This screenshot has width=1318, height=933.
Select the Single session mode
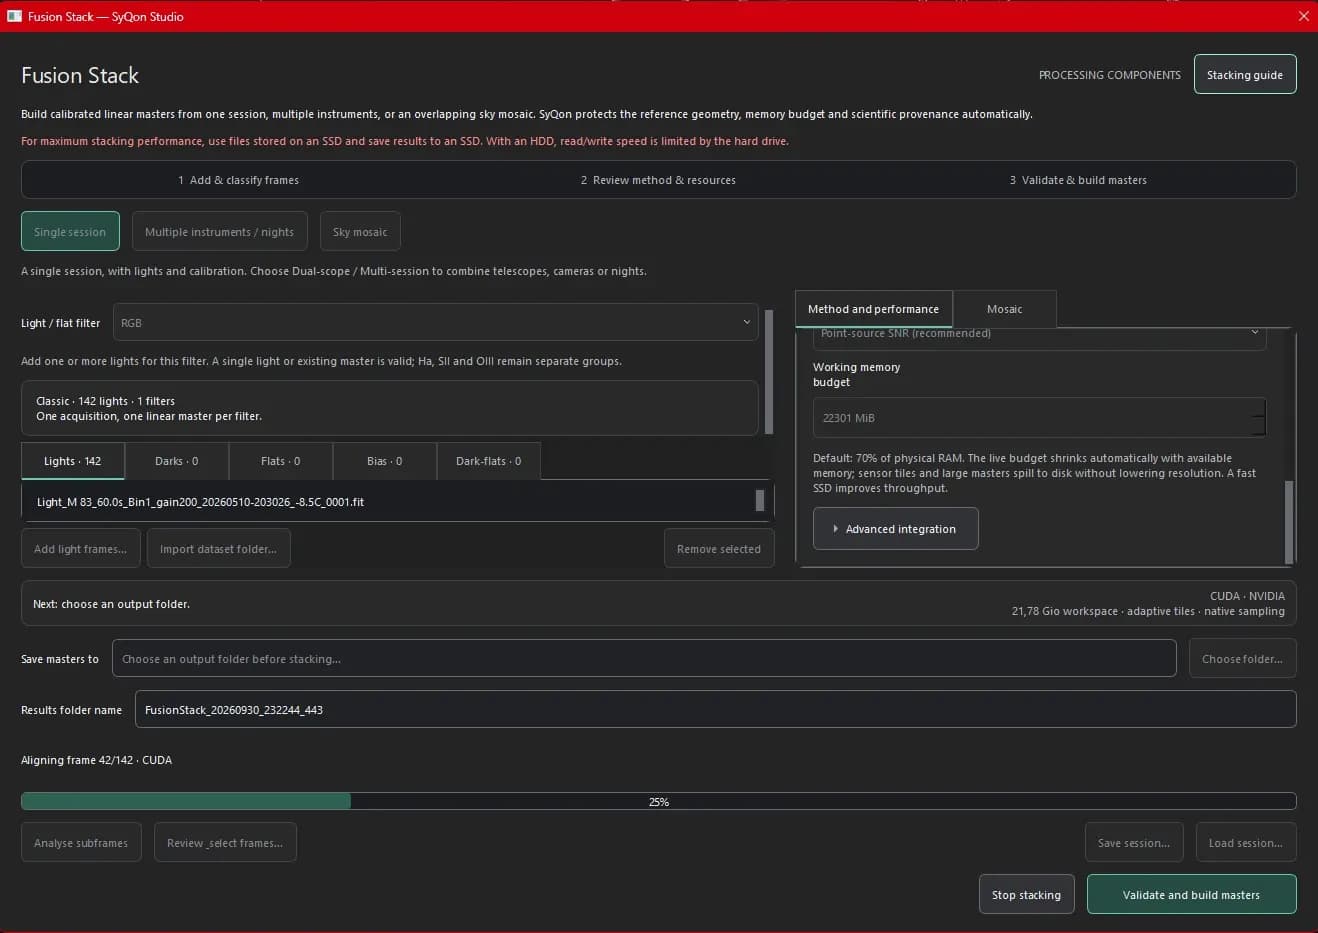click(70, 232)
